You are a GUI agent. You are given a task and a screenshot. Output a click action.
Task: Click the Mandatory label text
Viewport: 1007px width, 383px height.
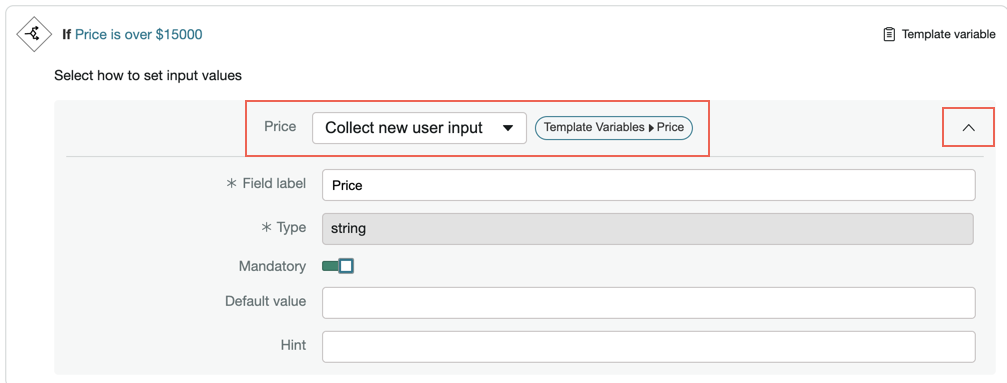tap(272, 266)
